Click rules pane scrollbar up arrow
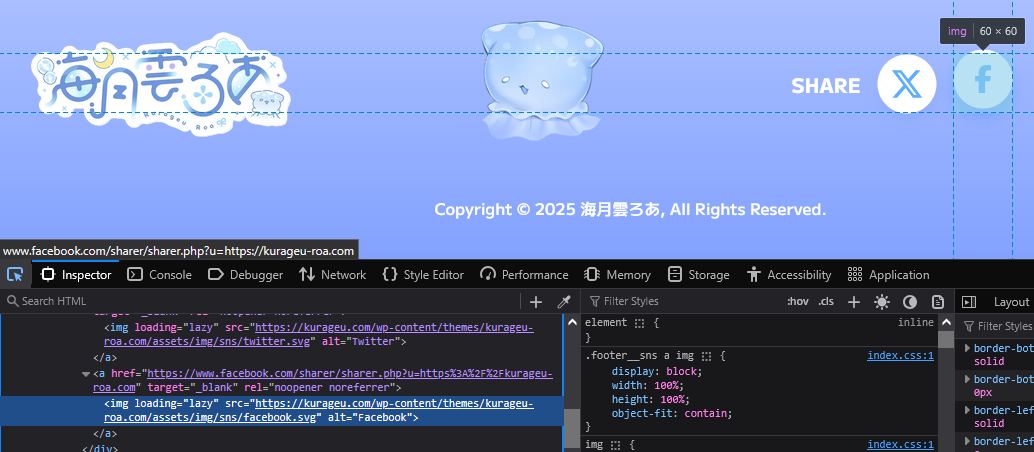1034x452 pixels. pyautogui.click(x=946, y=322)
